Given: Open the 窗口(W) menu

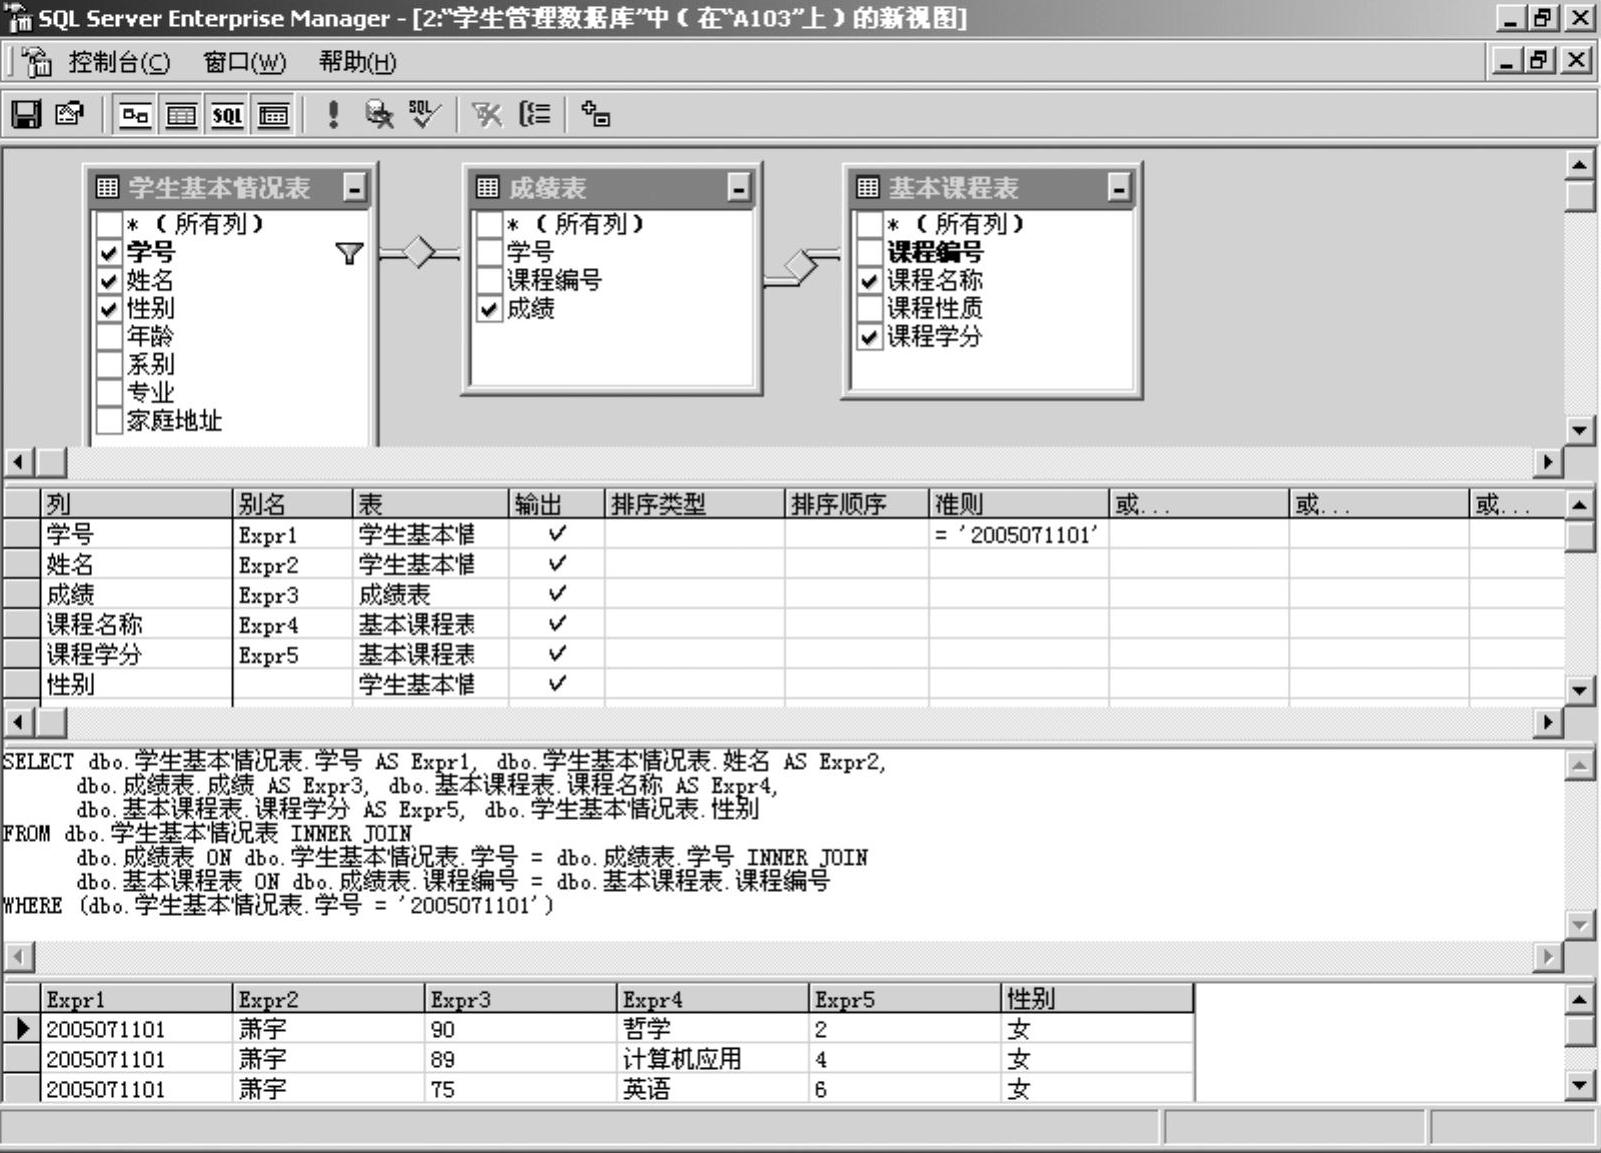Looking at the screenshot, I should point(244,63).
